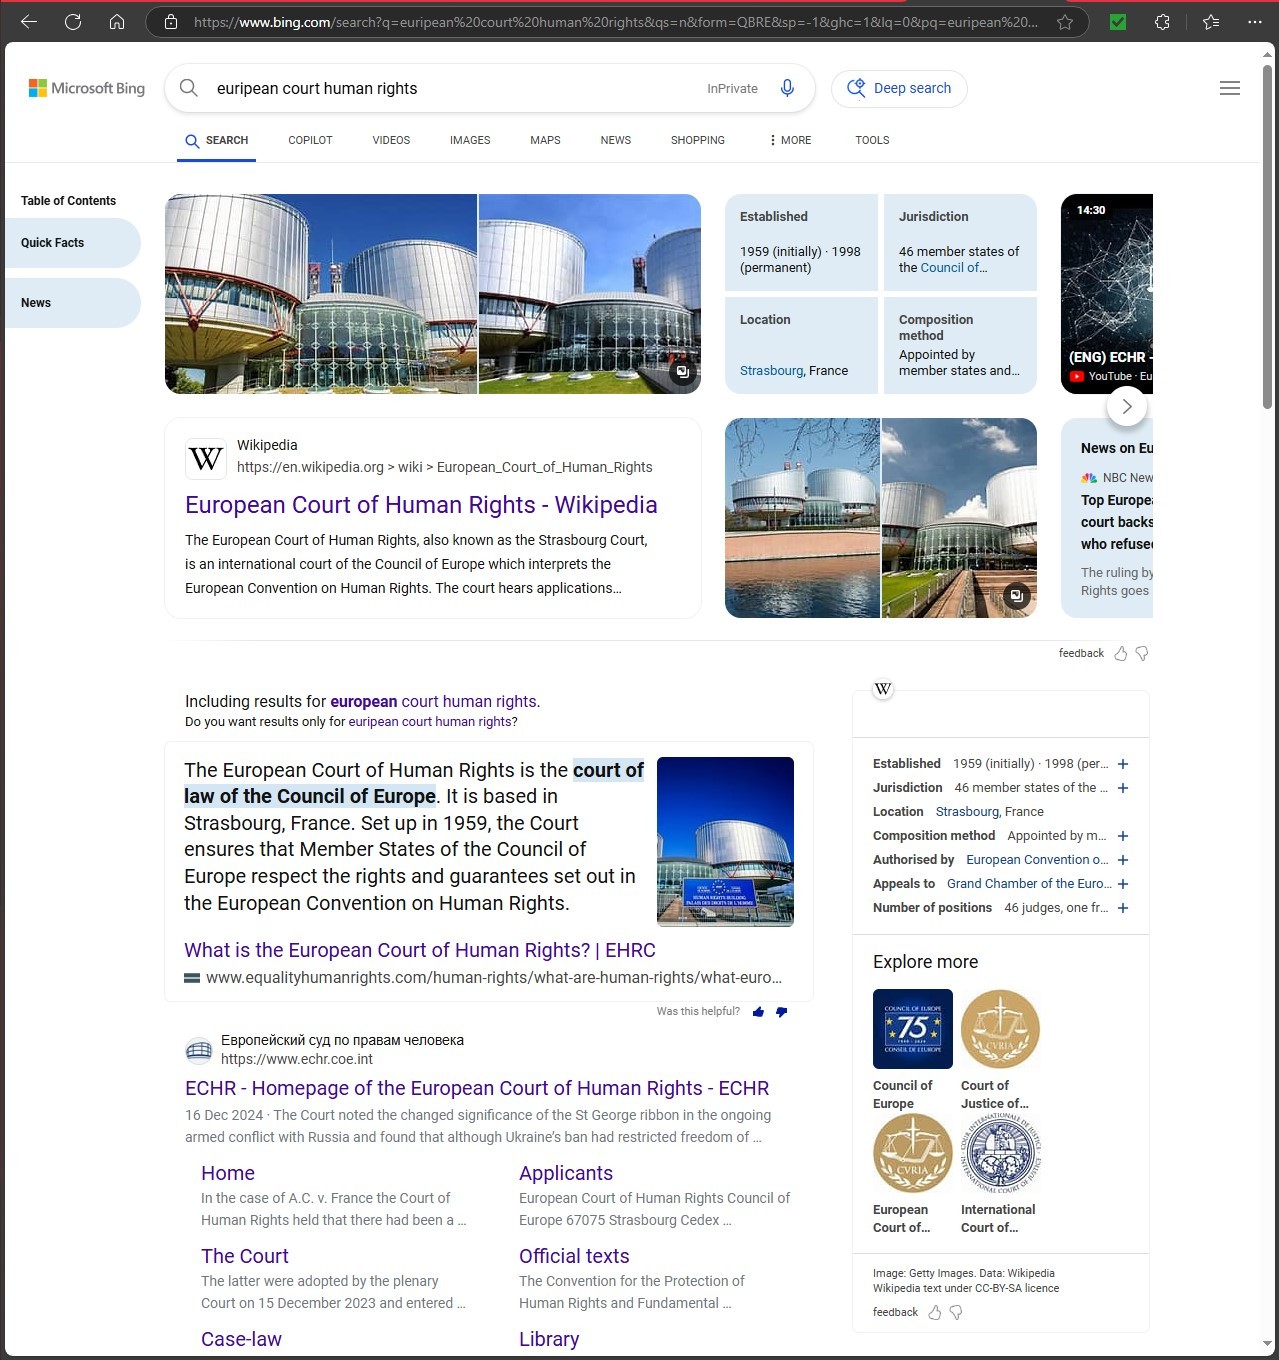Open the Council of Europe explore thumbnail

pyautogui.click(x=912, y=1029)
